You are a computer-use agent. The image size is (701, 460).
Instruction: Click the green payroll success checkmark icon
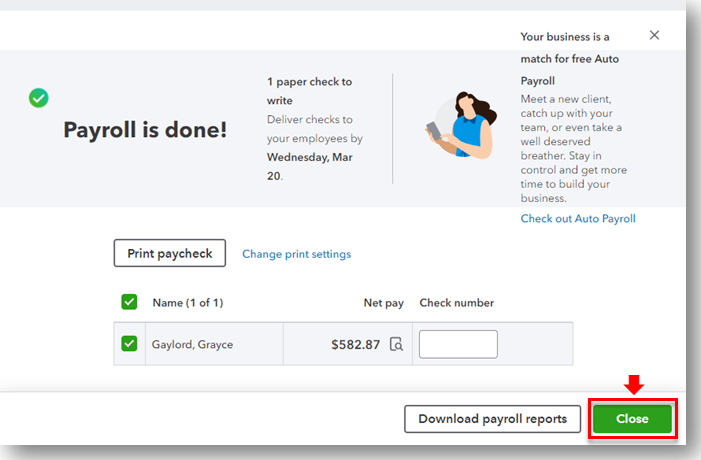(x=39, y=98)
